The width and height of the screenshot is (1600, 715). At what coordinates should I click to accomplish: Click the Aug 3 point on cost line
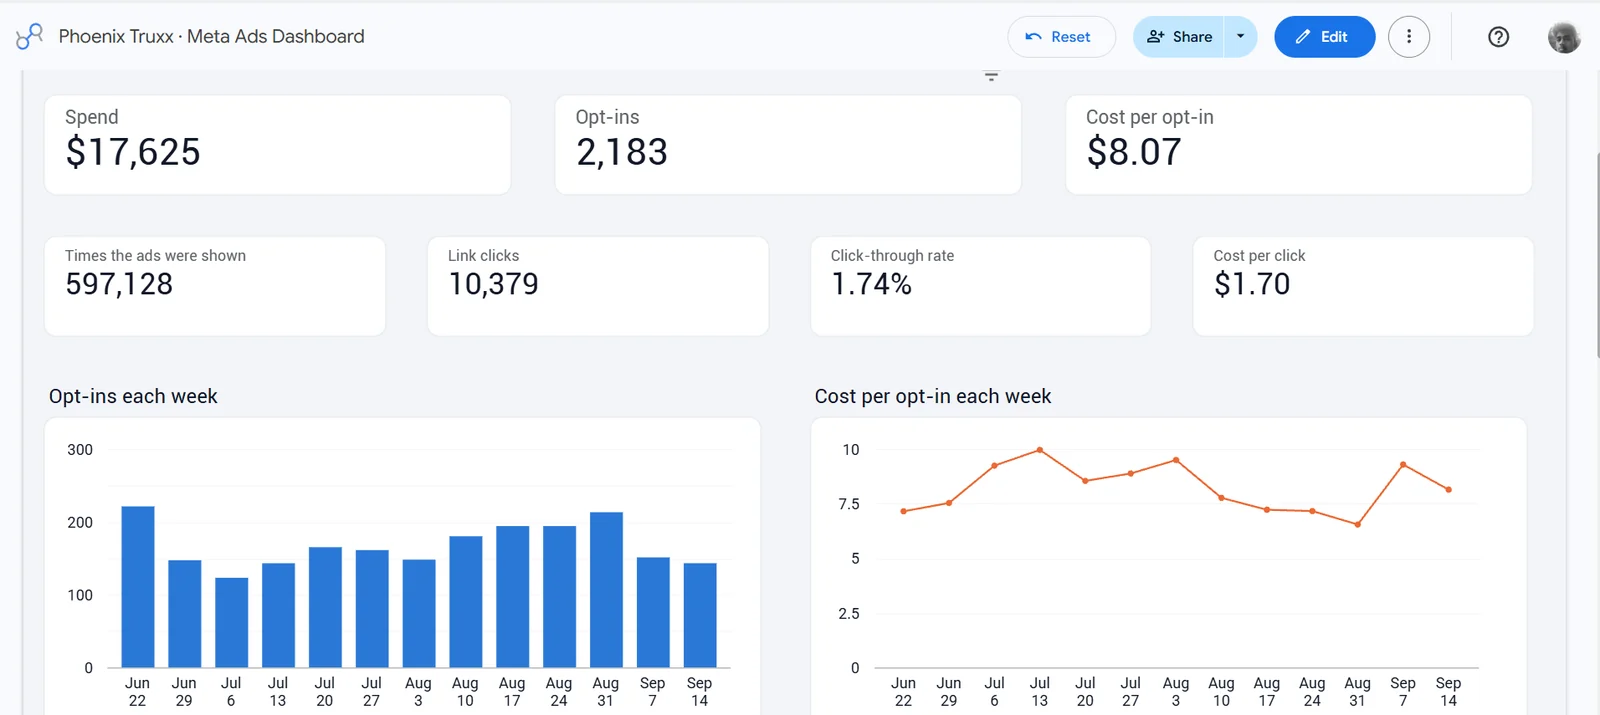coord(1176,460)
